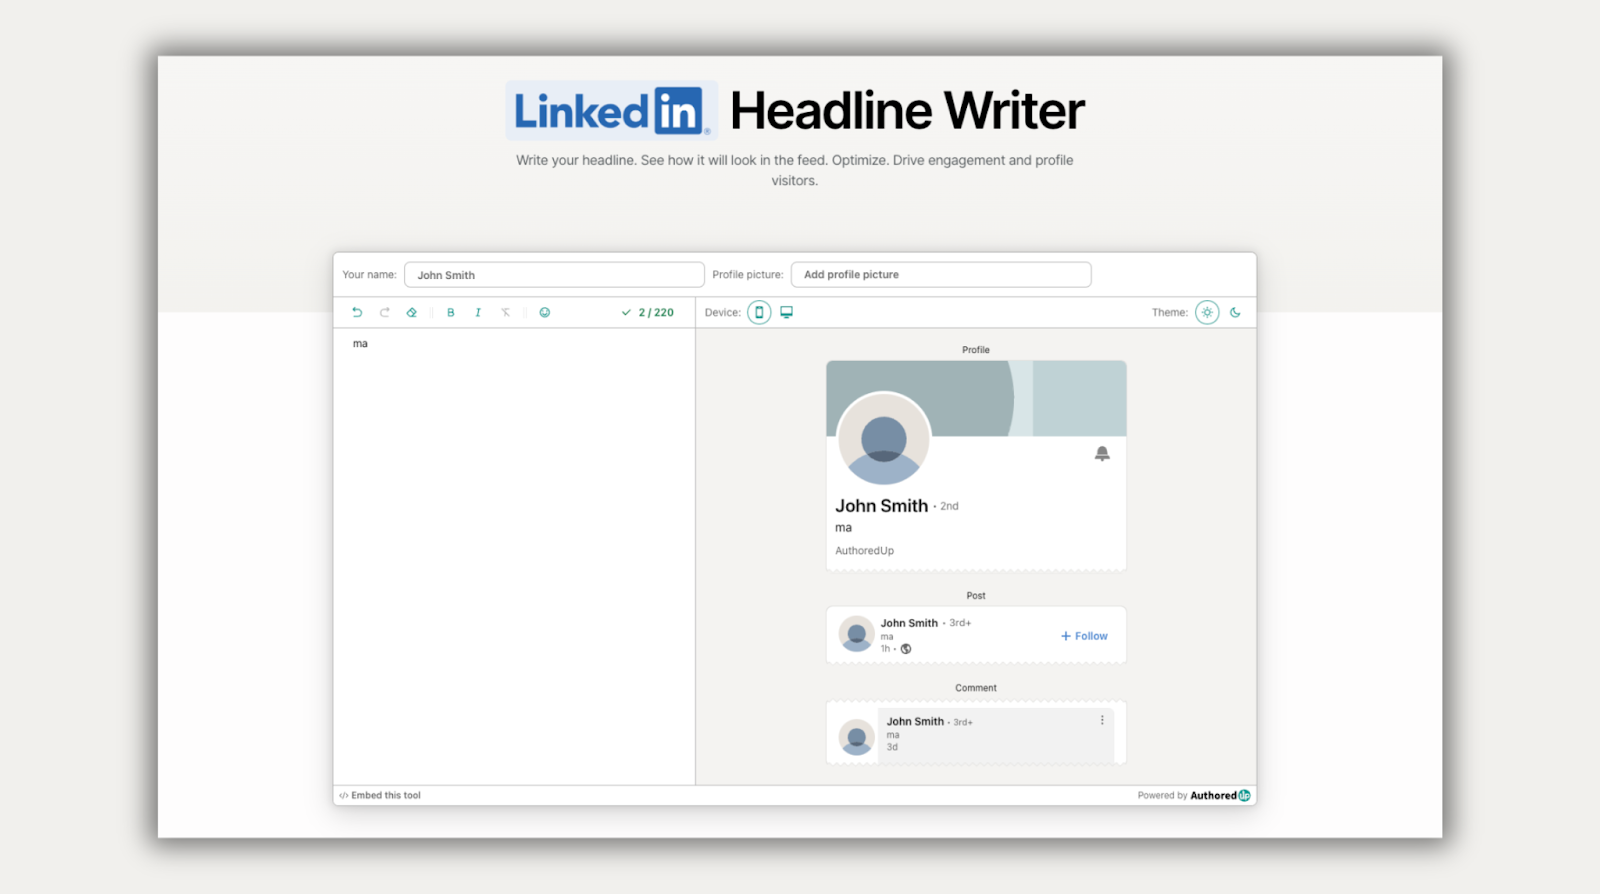Image resolution: width=1600 pixels, height=894 pixels.
Task: Click the avatar in the Comment preview
Action: tap(856, 738)
